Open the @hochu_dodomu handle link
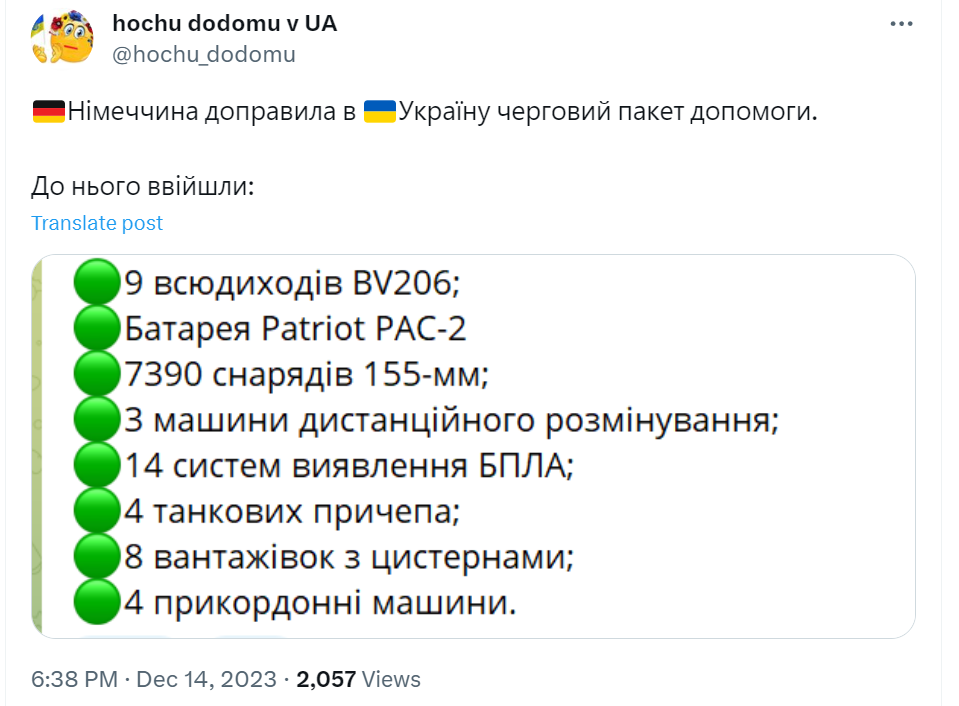959x706 pixels. click(x=204, y=54)
